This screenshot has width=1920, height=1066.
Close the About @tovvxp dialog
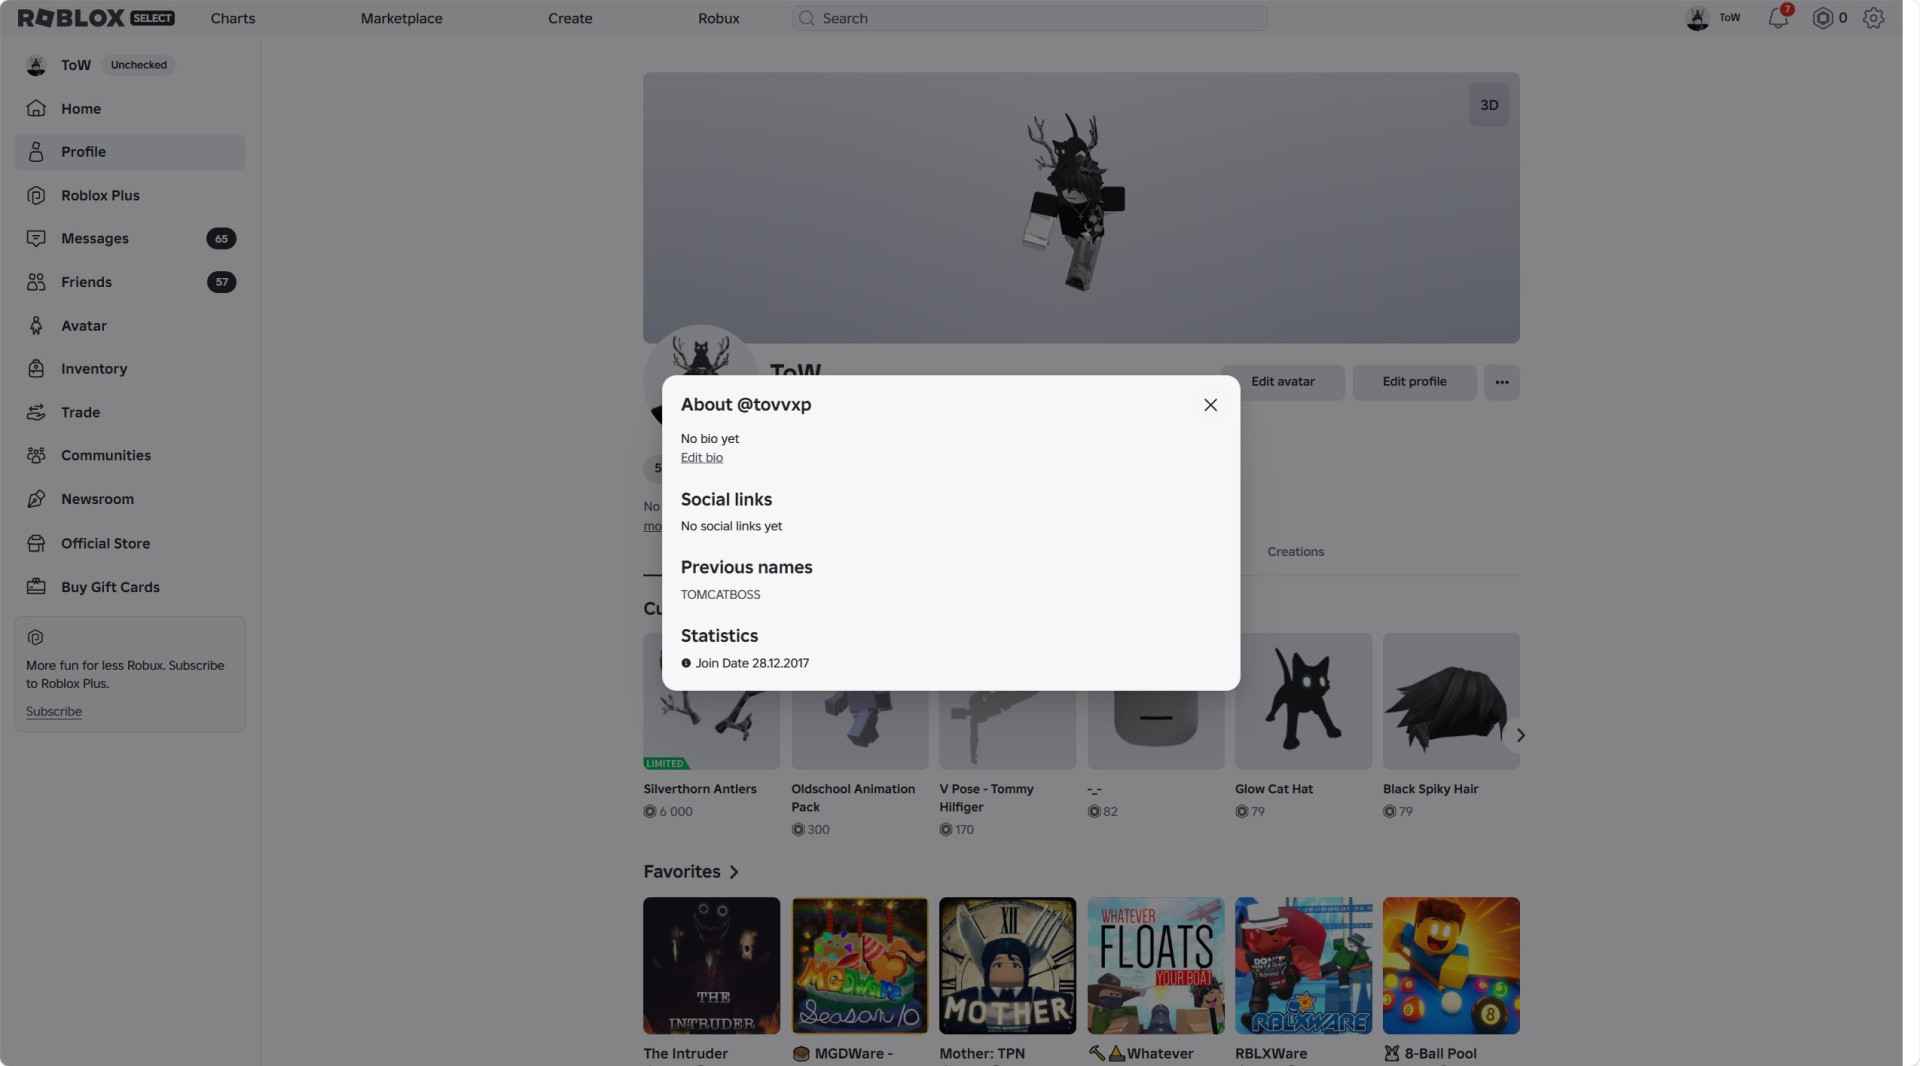point(1210,405)
